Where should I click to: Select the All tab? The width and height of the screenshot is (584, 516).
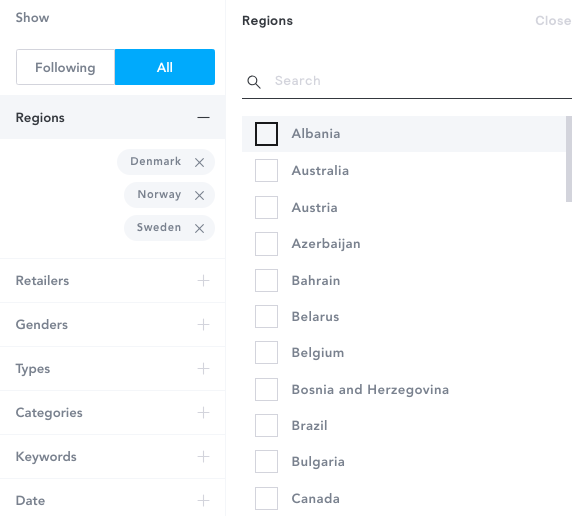tap(165, 67)
